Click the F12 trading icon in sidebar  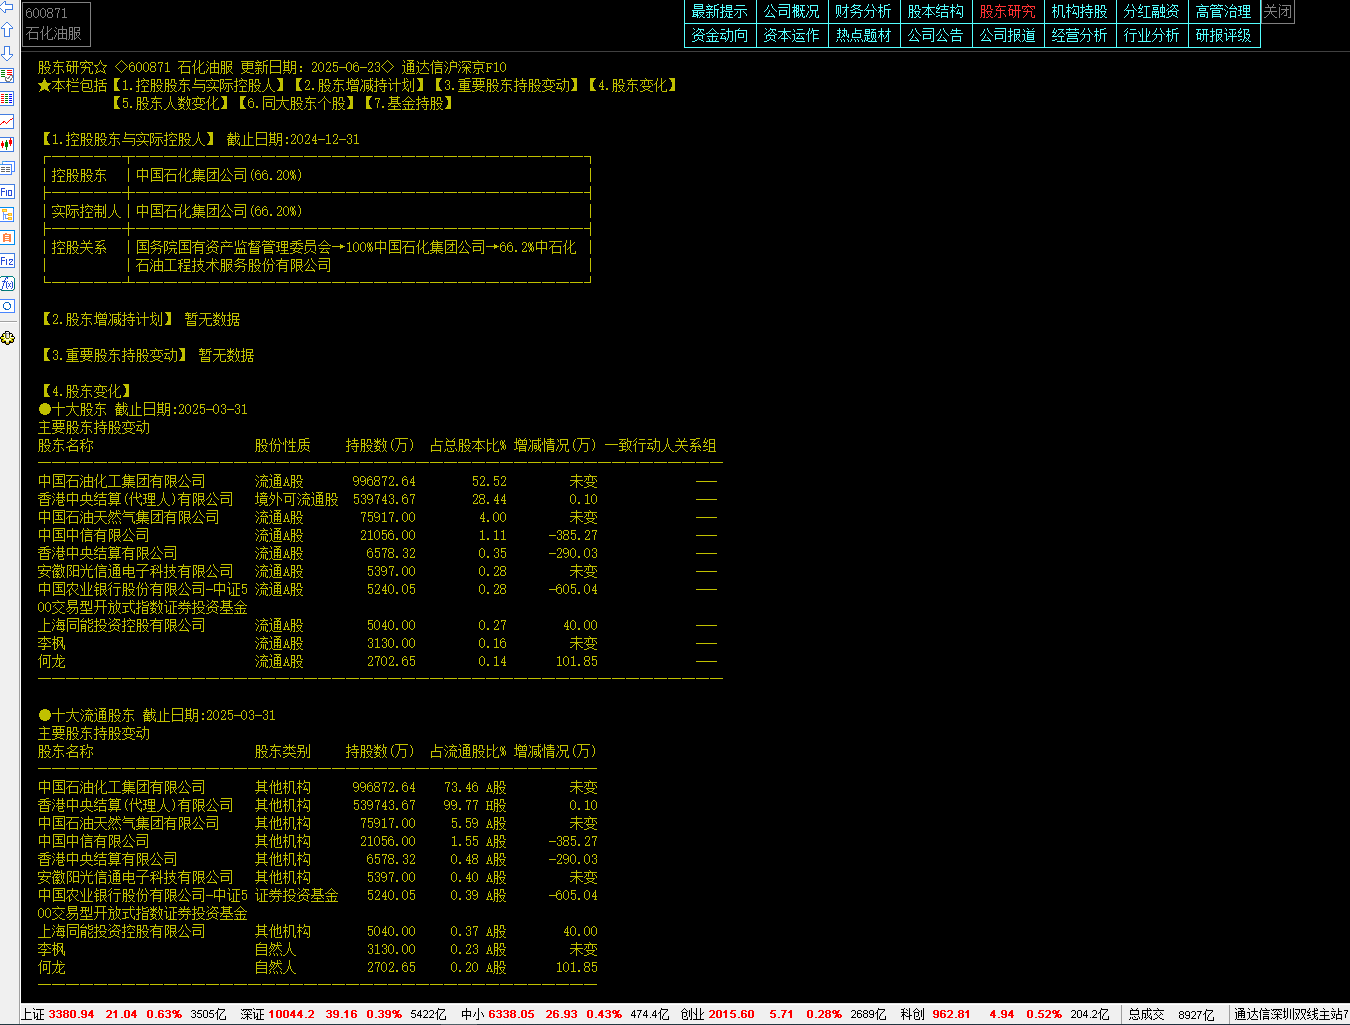[7, 260]
